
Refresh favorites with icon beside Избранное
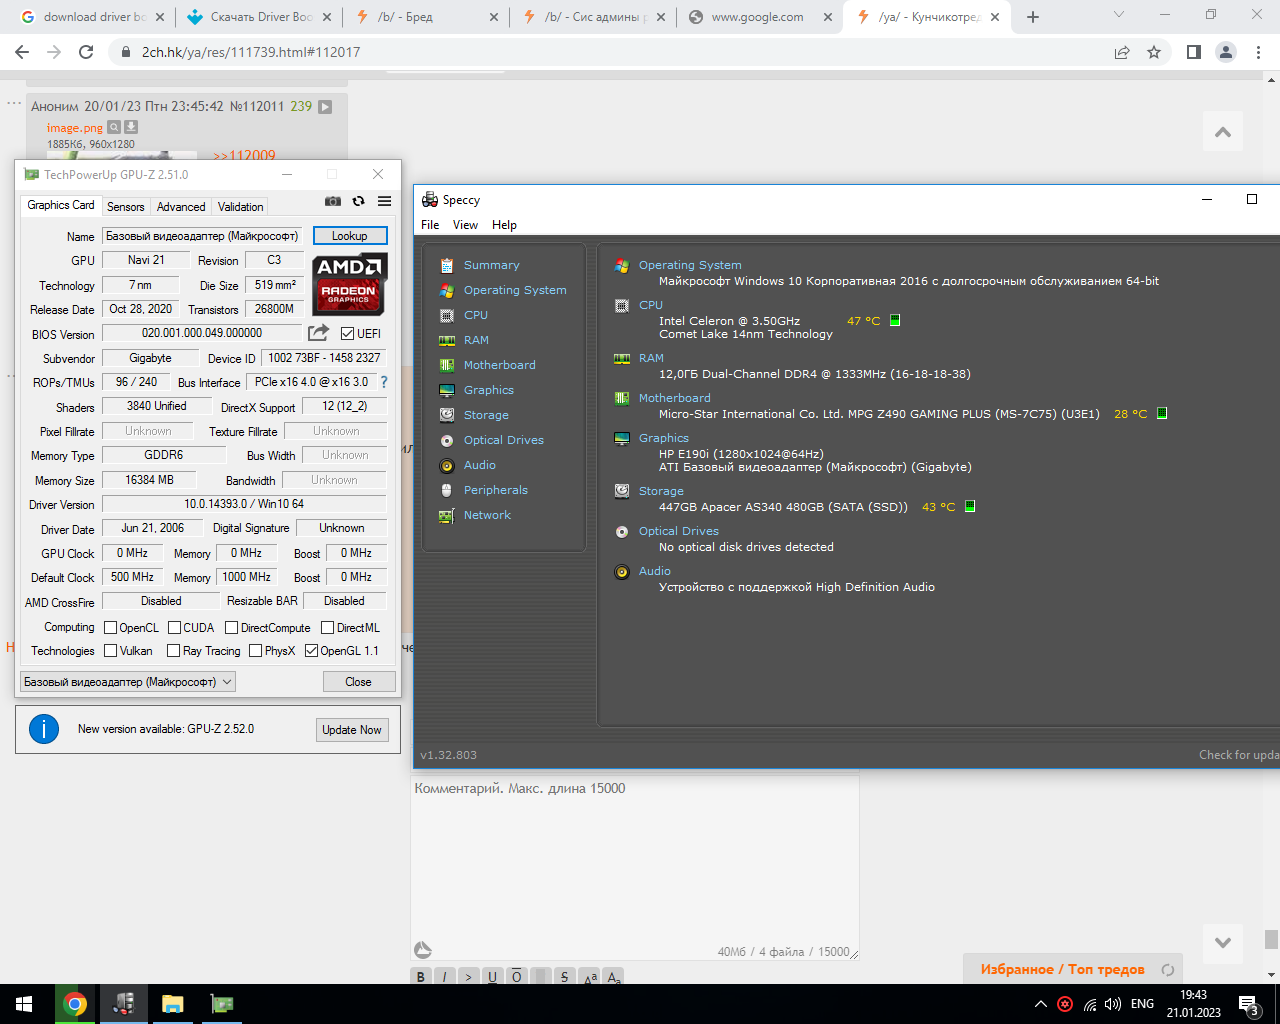[x=1167, y=969]
